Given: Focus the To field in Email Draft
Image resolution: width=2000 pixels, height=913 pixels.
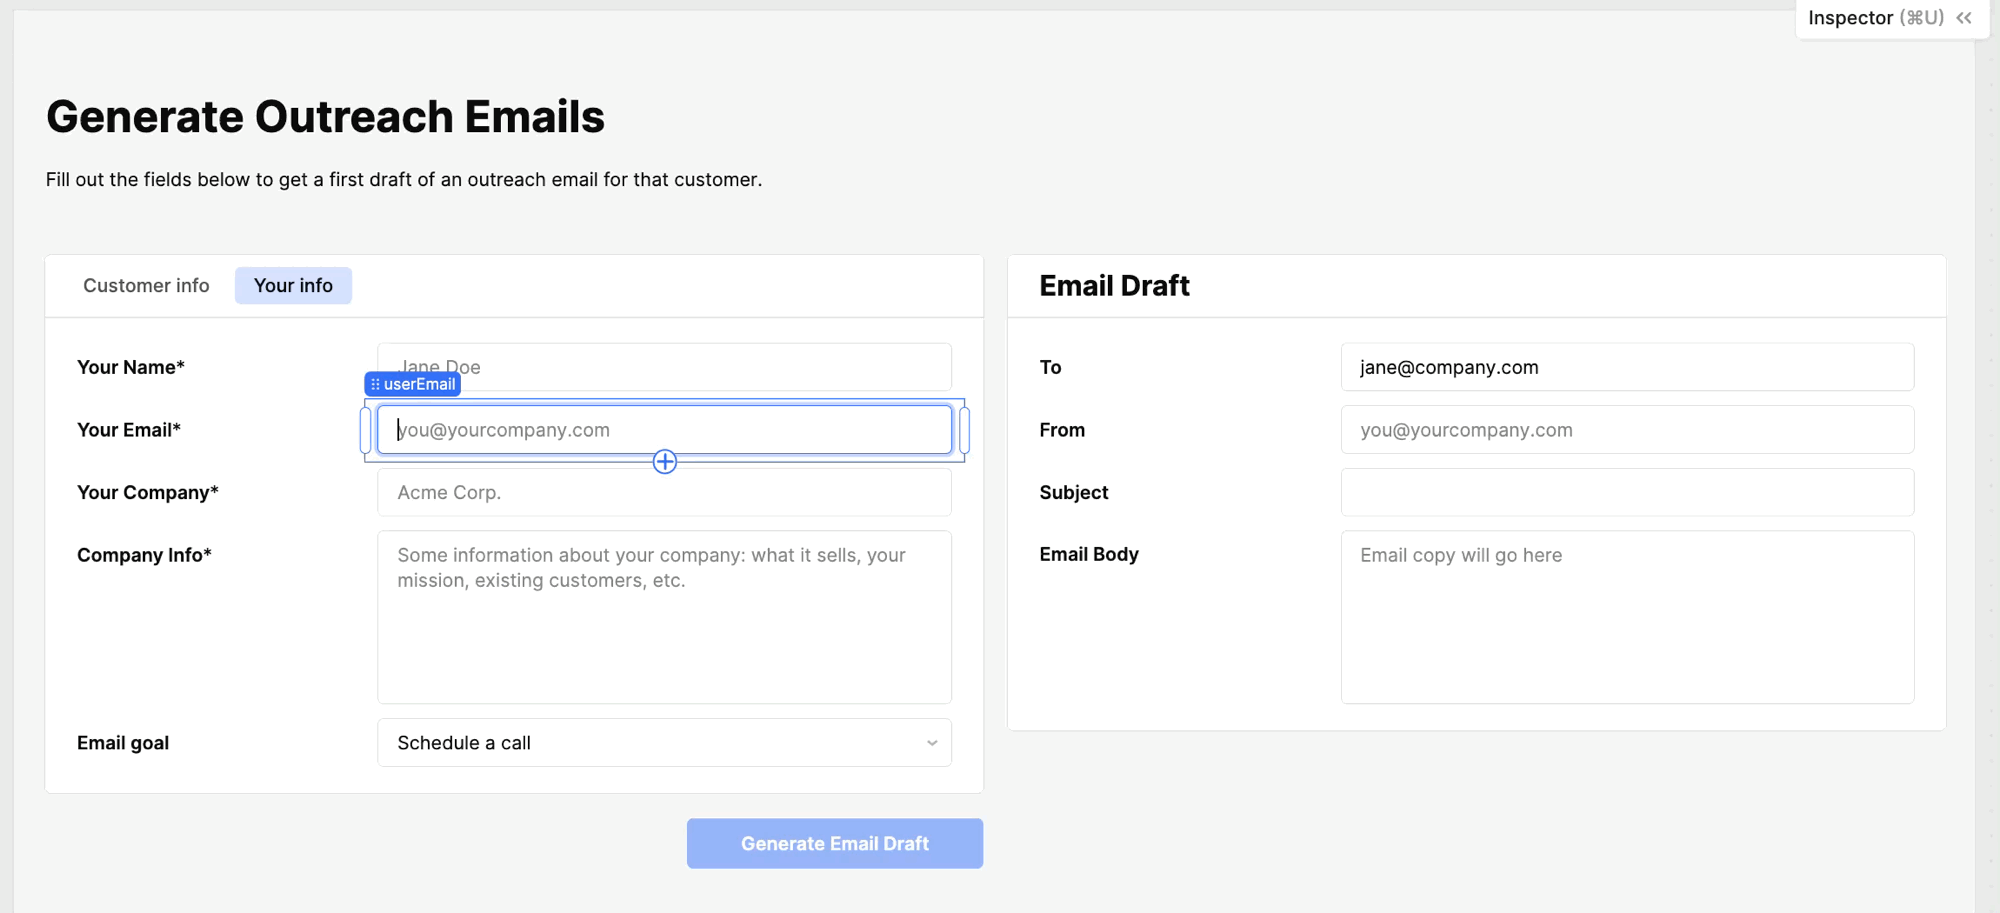Looking at the screenshot, I should [x=1627, y=368].
